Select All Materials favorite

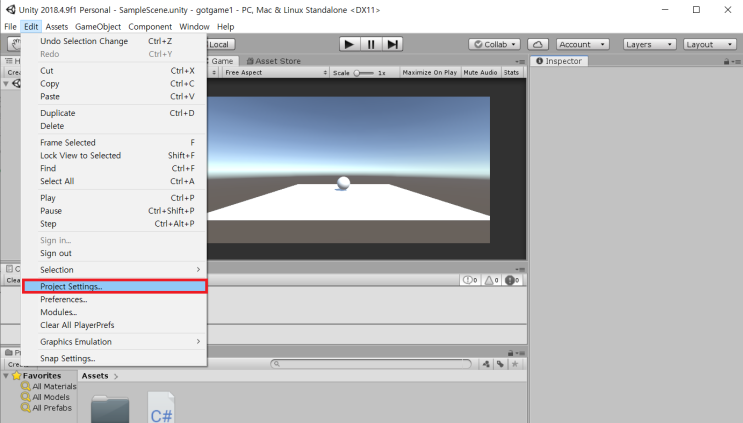click(49, 386)
